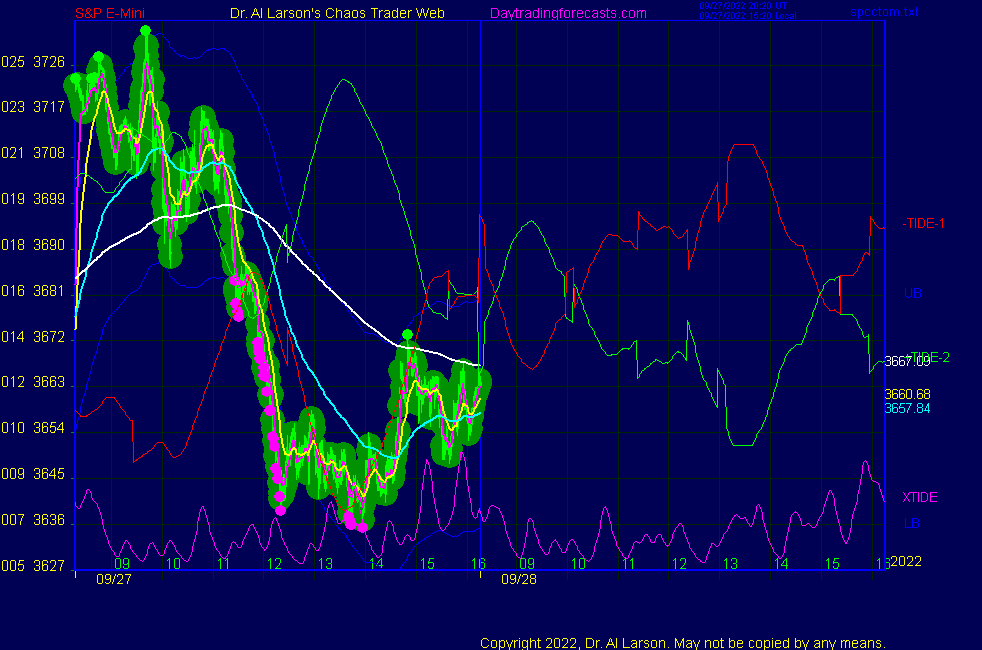This screenshot has width=982, height=650.
Task: Click the green dot above the 15:00 rally peak
Action: [407, 334]
